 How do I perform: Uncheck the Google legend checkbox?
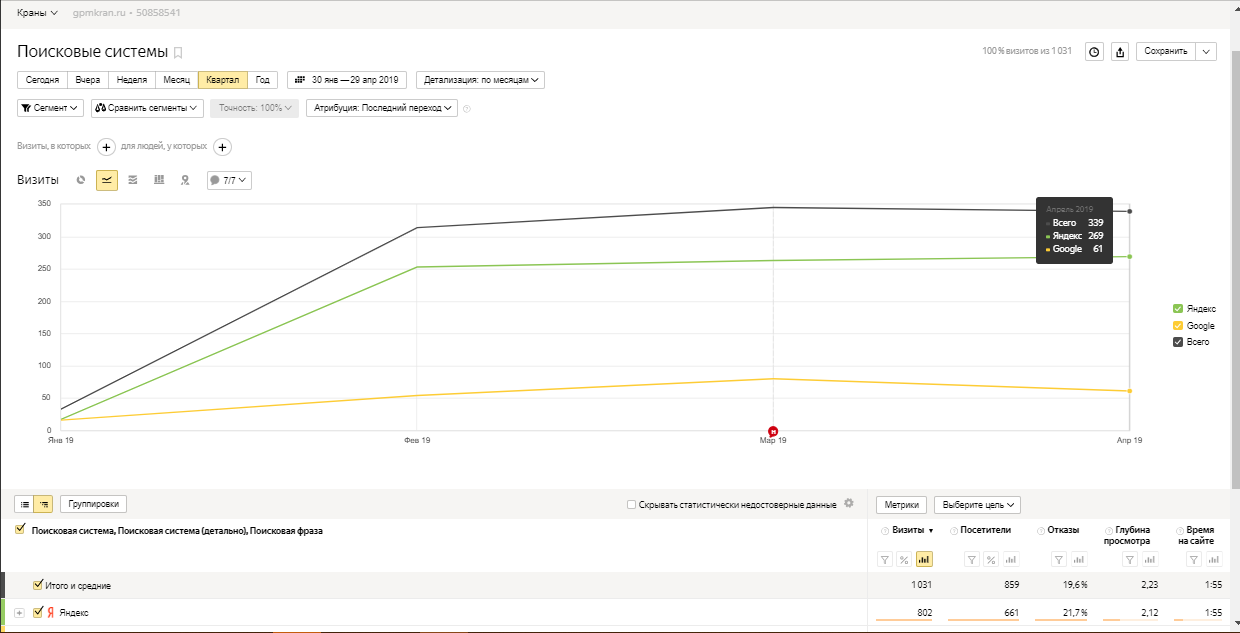(x=1177, y=326)
